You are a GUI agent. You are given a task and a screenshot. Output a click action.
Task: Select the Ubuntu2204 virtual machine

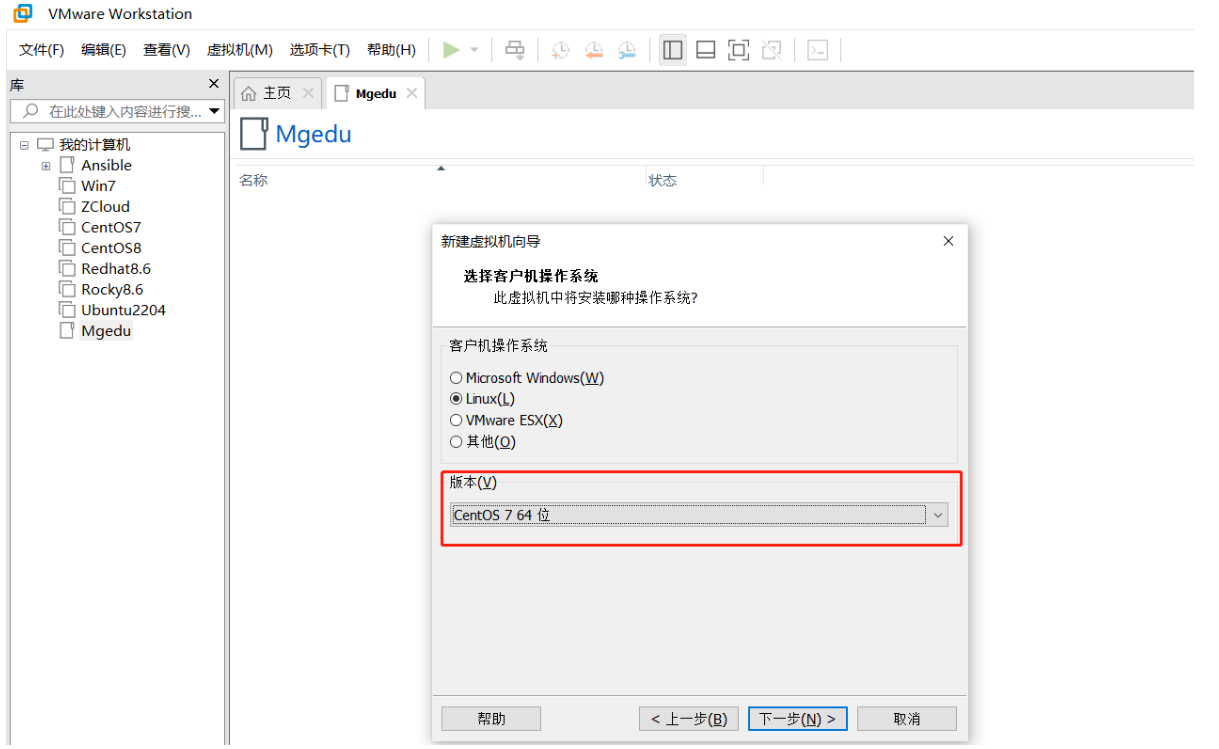(x=123, y=310)
